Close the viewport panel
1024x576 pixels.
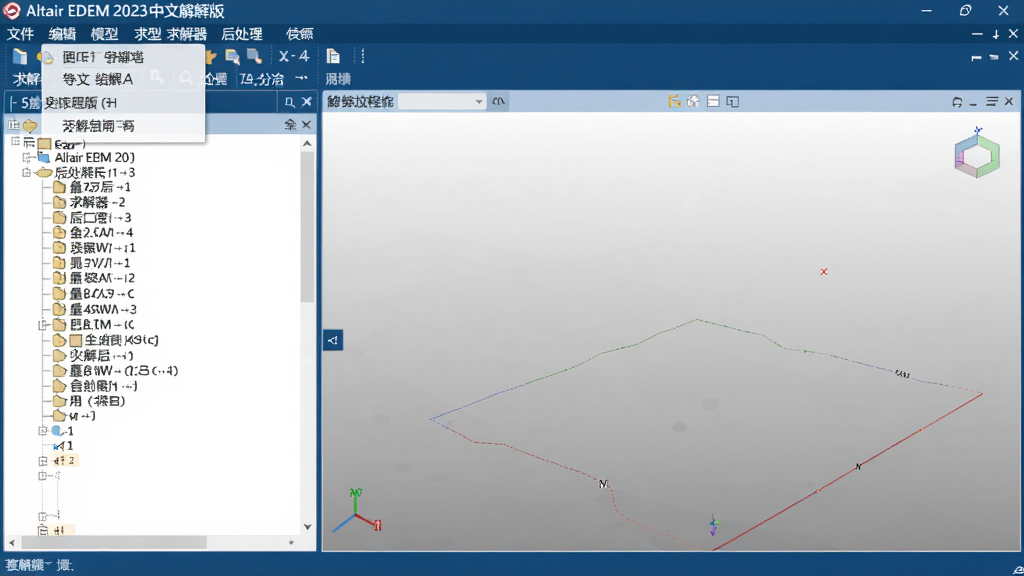pos(1009,101)
